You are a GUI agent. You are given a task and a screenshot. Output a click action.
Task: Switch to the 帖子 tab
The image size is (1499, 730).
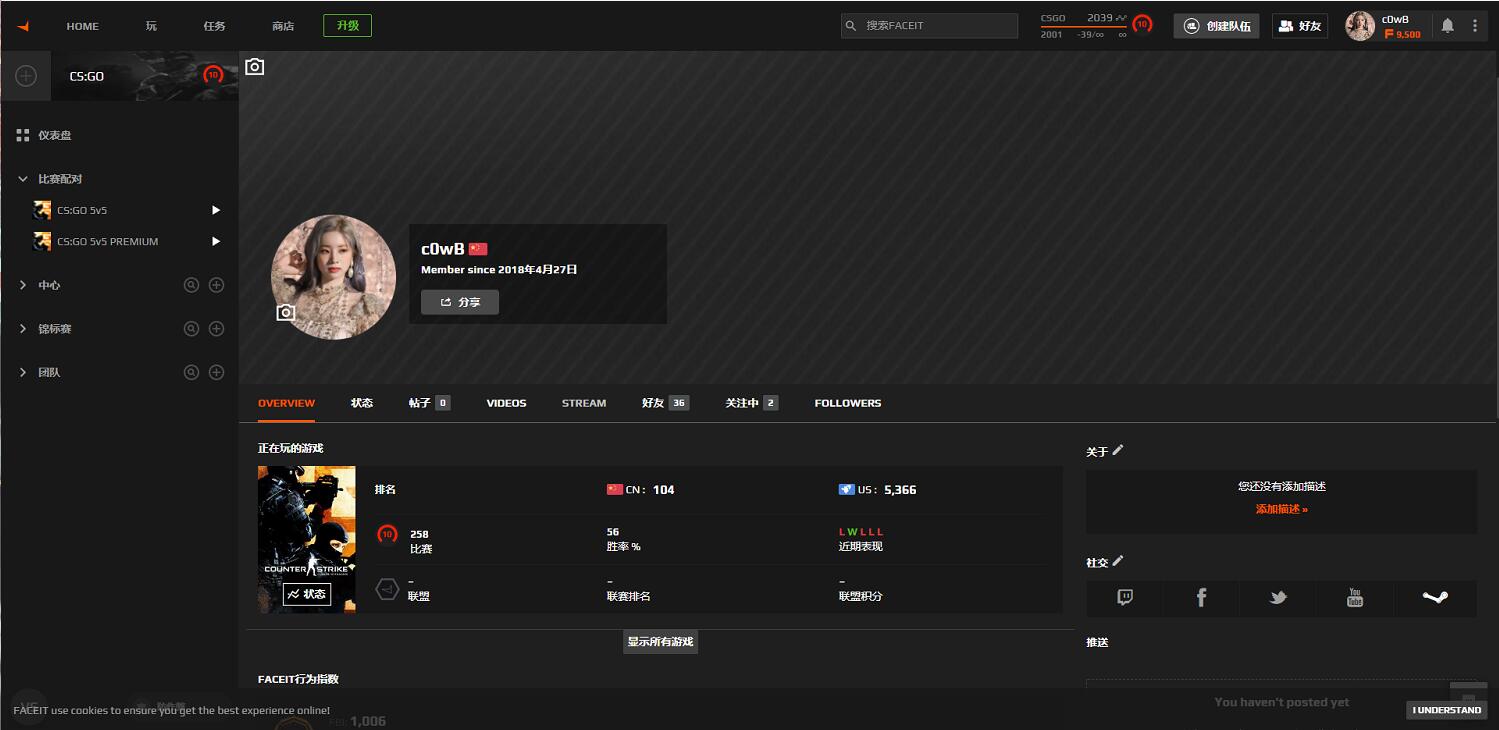[429, 403]
